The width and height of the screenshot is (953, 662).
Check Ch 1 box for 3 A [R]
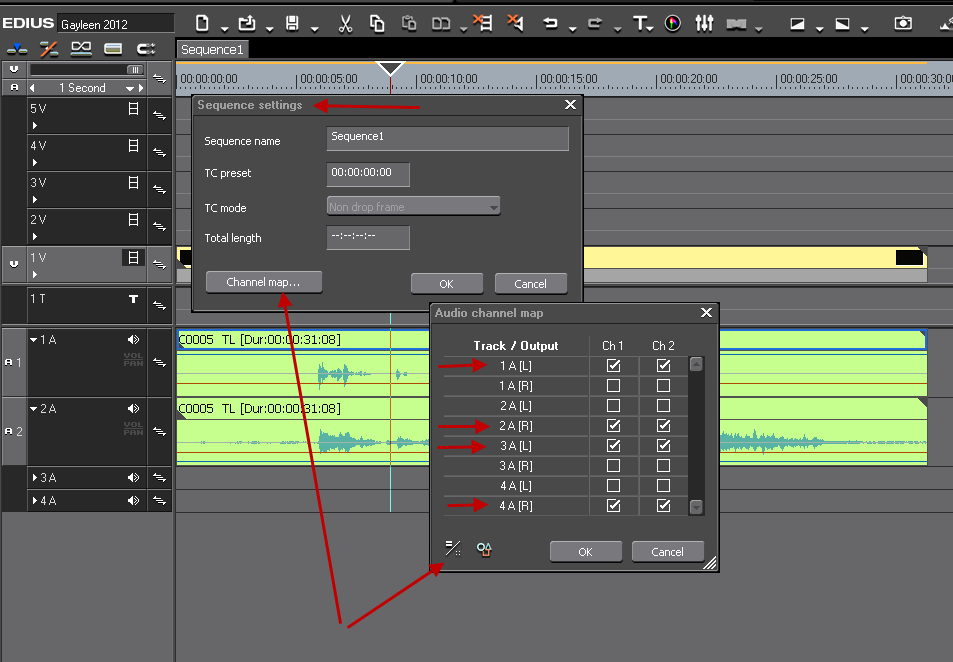(x=613, y=466)
